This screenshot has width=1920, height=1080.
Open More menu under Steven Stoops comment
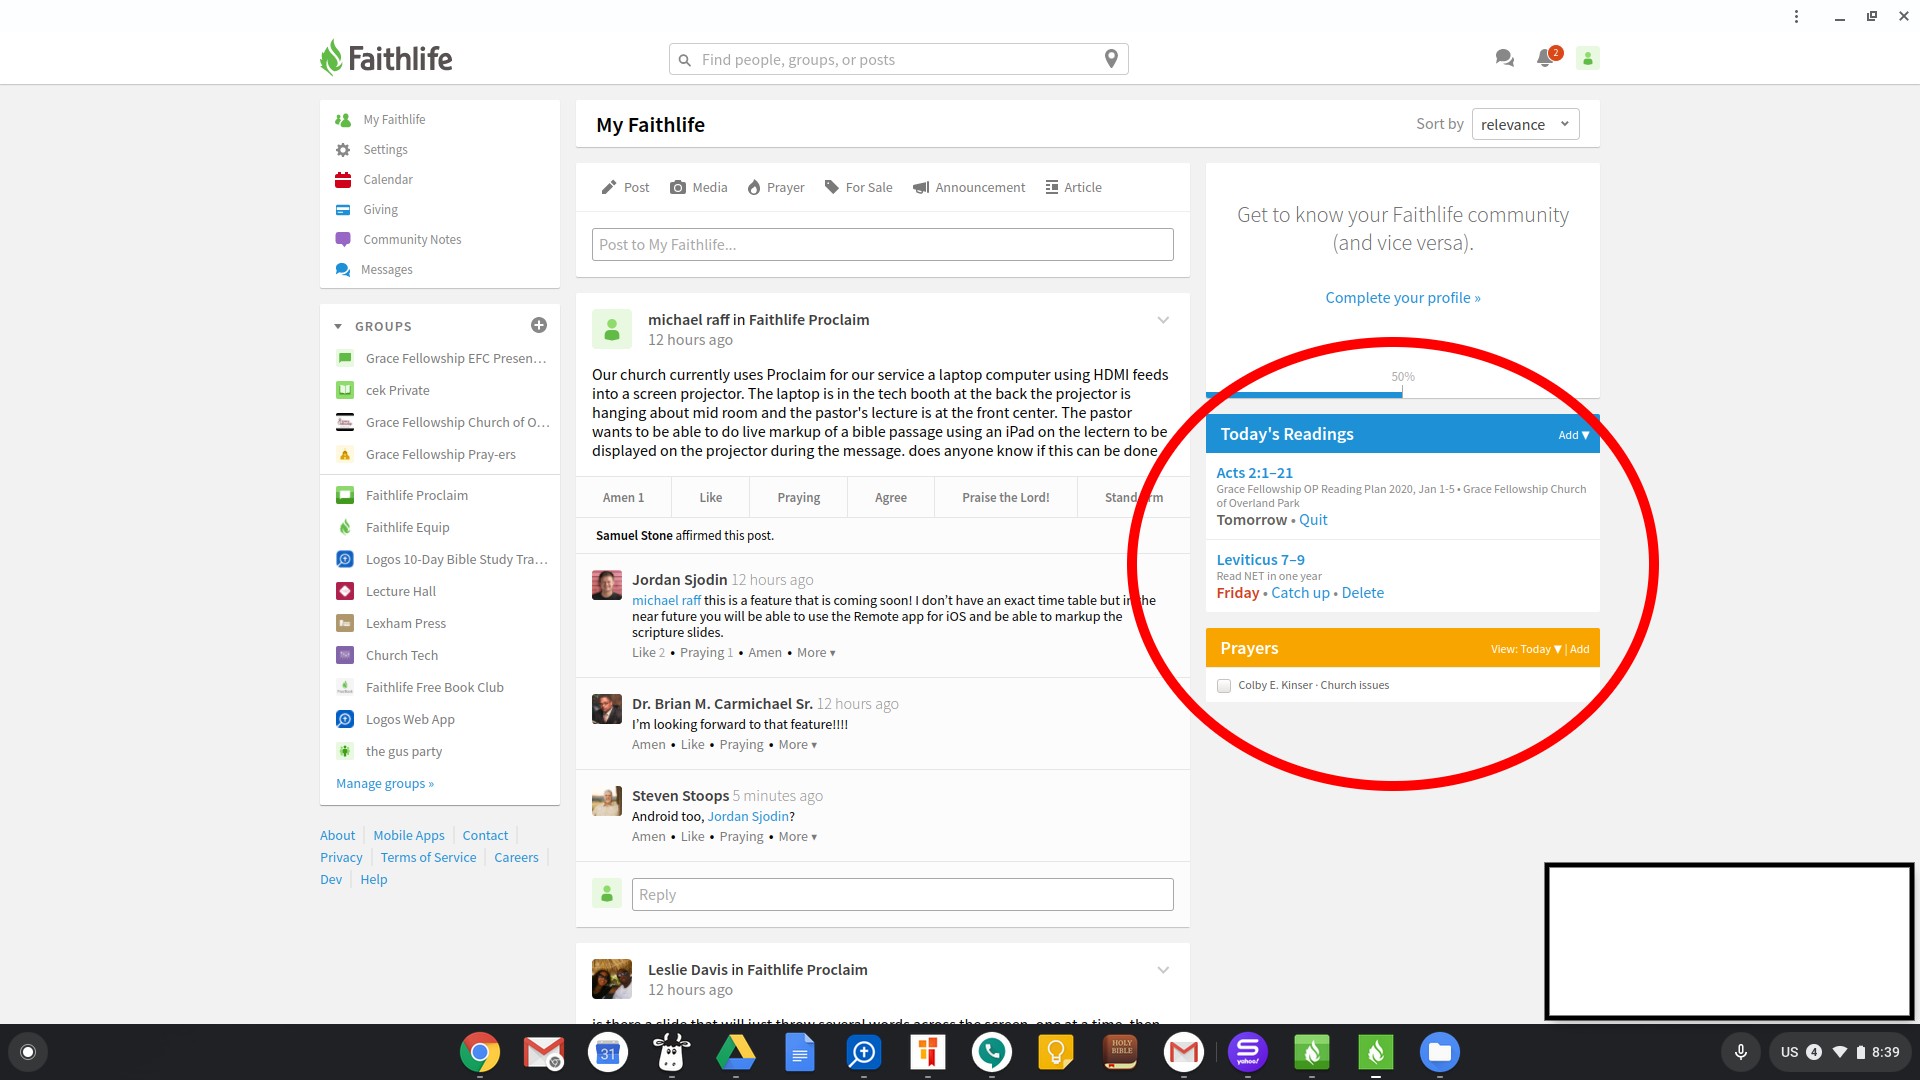pyautogui.click(x=798, y=837)
